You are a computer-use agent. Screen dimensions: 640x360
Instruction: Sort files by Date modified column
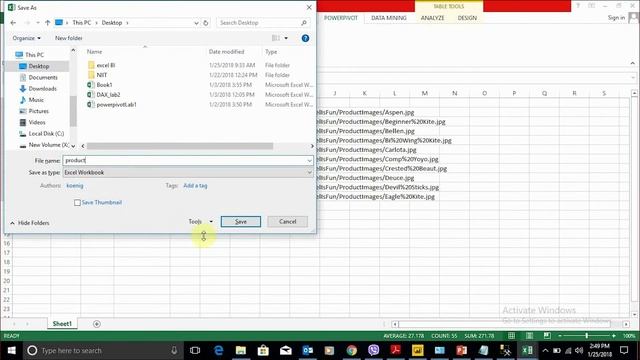[227, 52]
